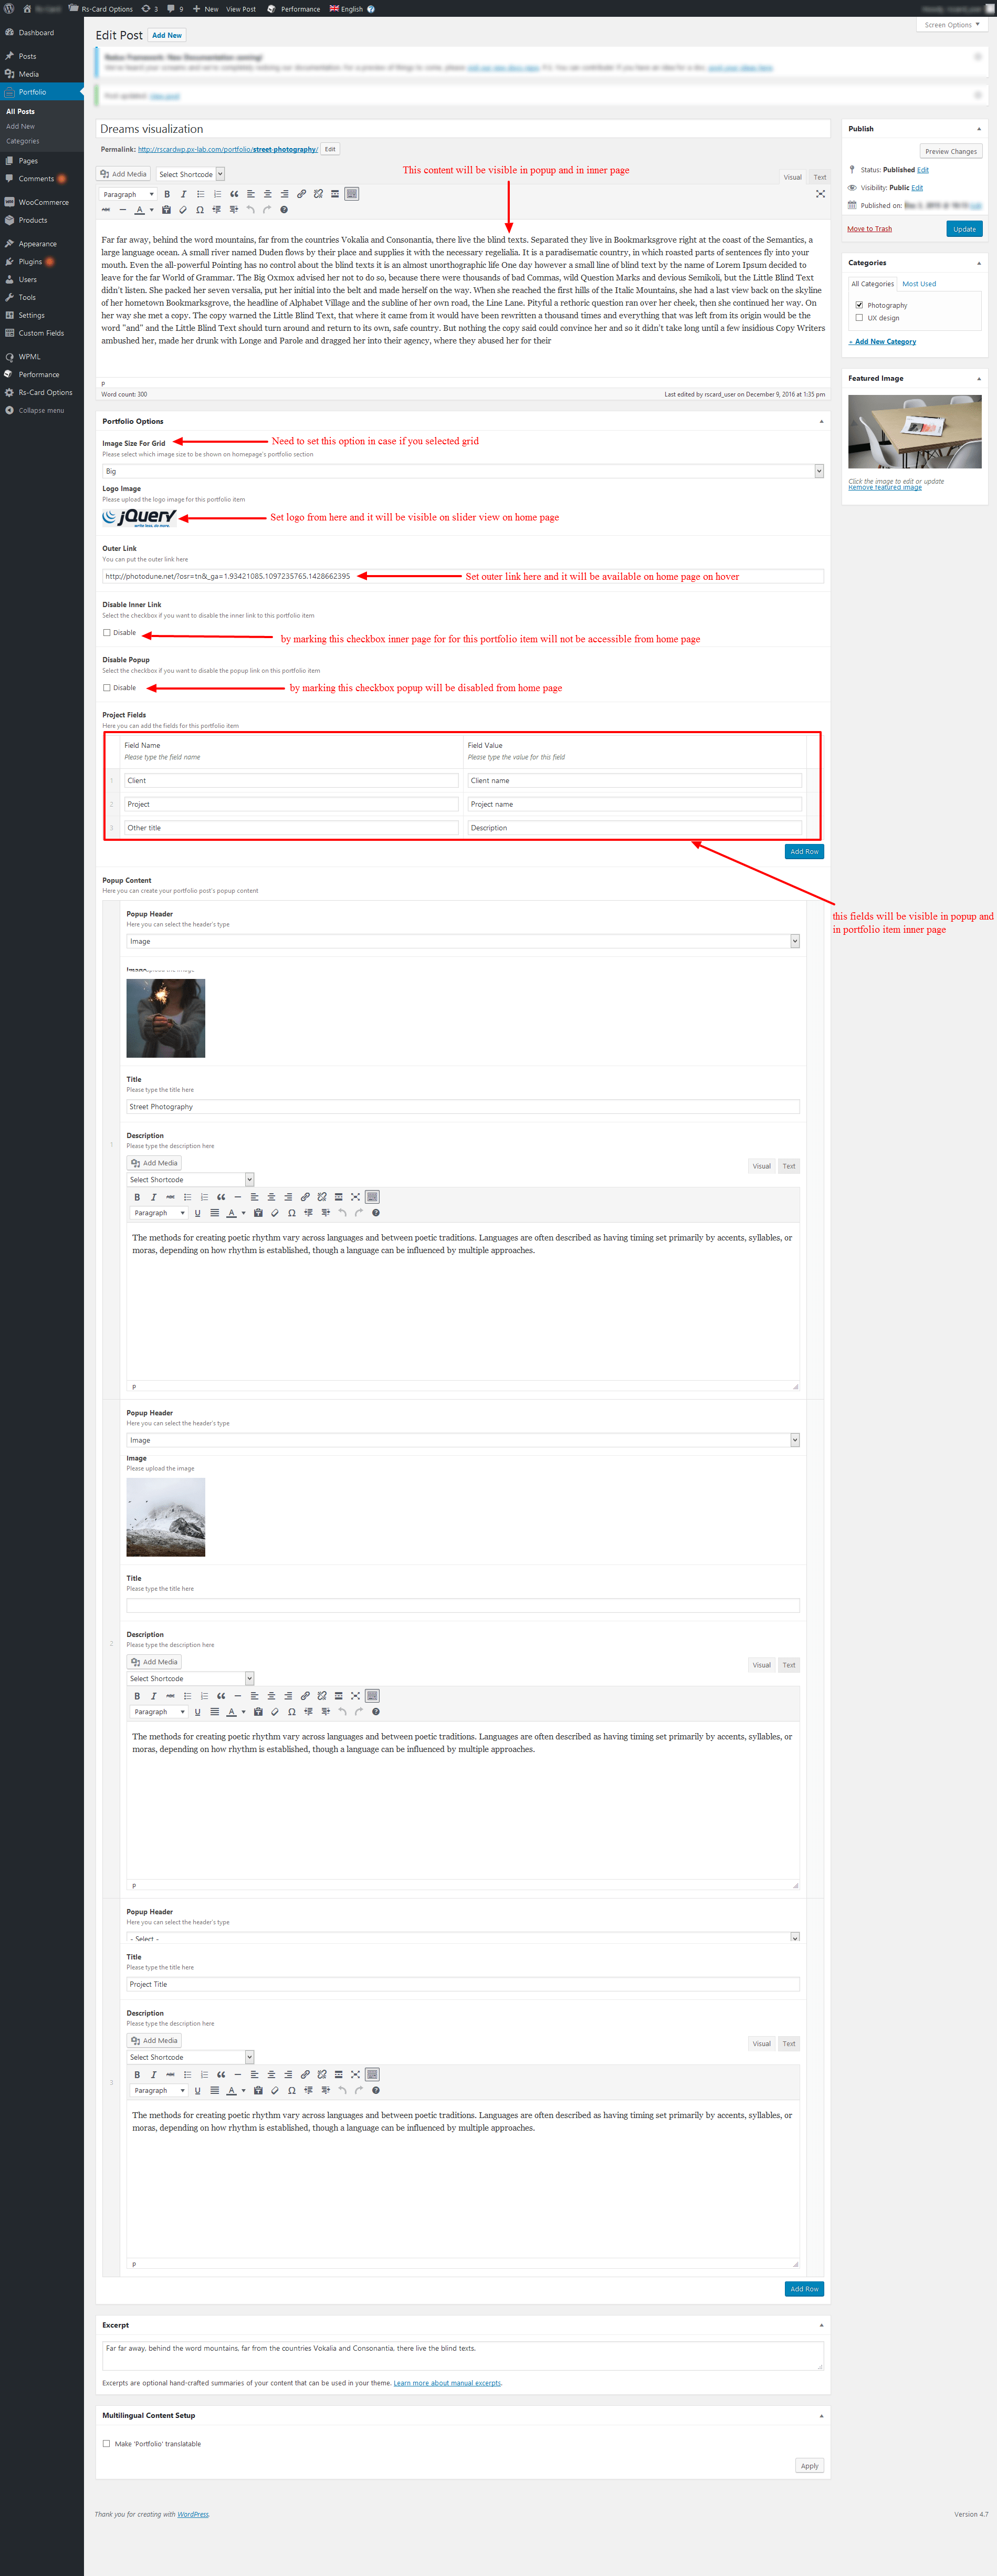Insert link in the main content editor
997x2576 pixels.
pyautogui.click(x=301, y=194)
